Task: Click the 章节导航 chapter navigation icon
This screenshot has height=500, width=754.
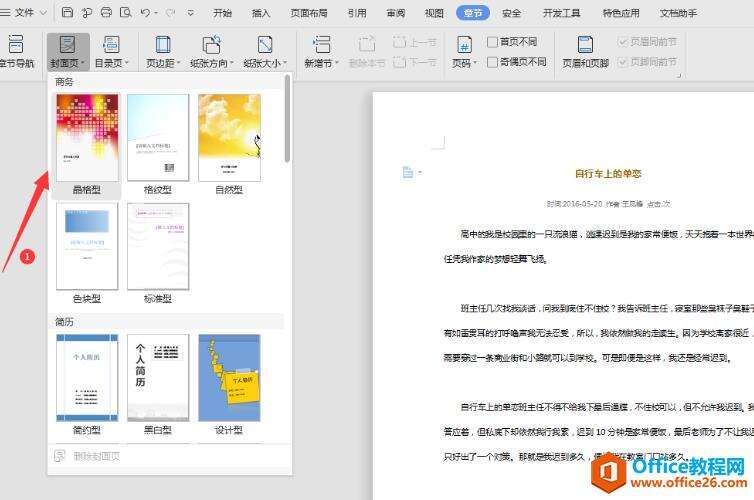Action: (15, 45)
